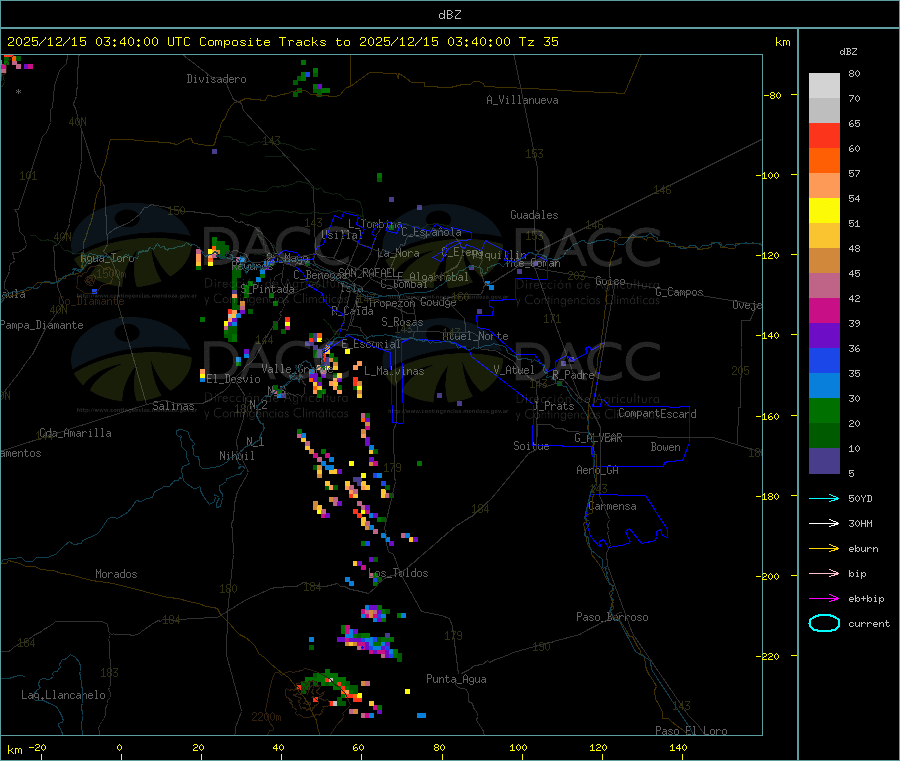Click the pink bip arrow in legend
Image resolution: width=900 pixels, height=761 pixels.
click(x=824, y=573)
